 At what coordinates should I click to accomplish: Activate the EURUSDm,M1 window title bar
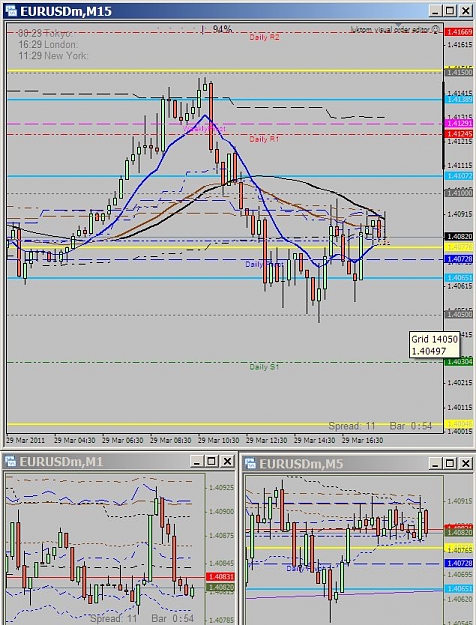coord(120,462)
